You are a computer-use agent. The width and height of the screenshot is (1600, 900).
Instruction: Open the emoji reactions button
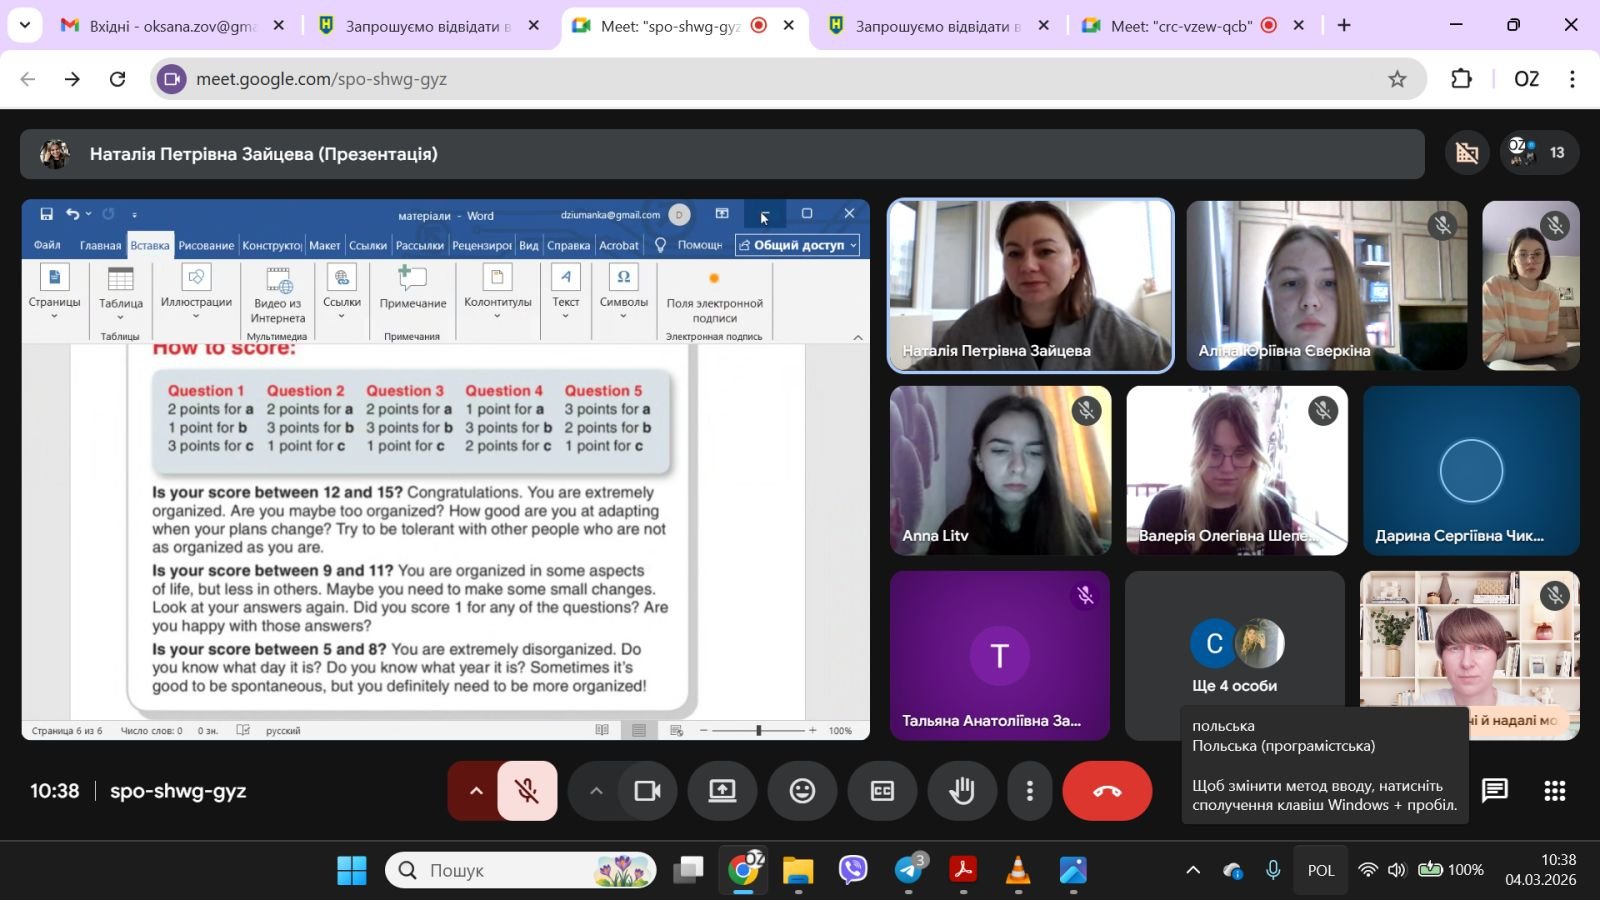(x=802, y=791)
